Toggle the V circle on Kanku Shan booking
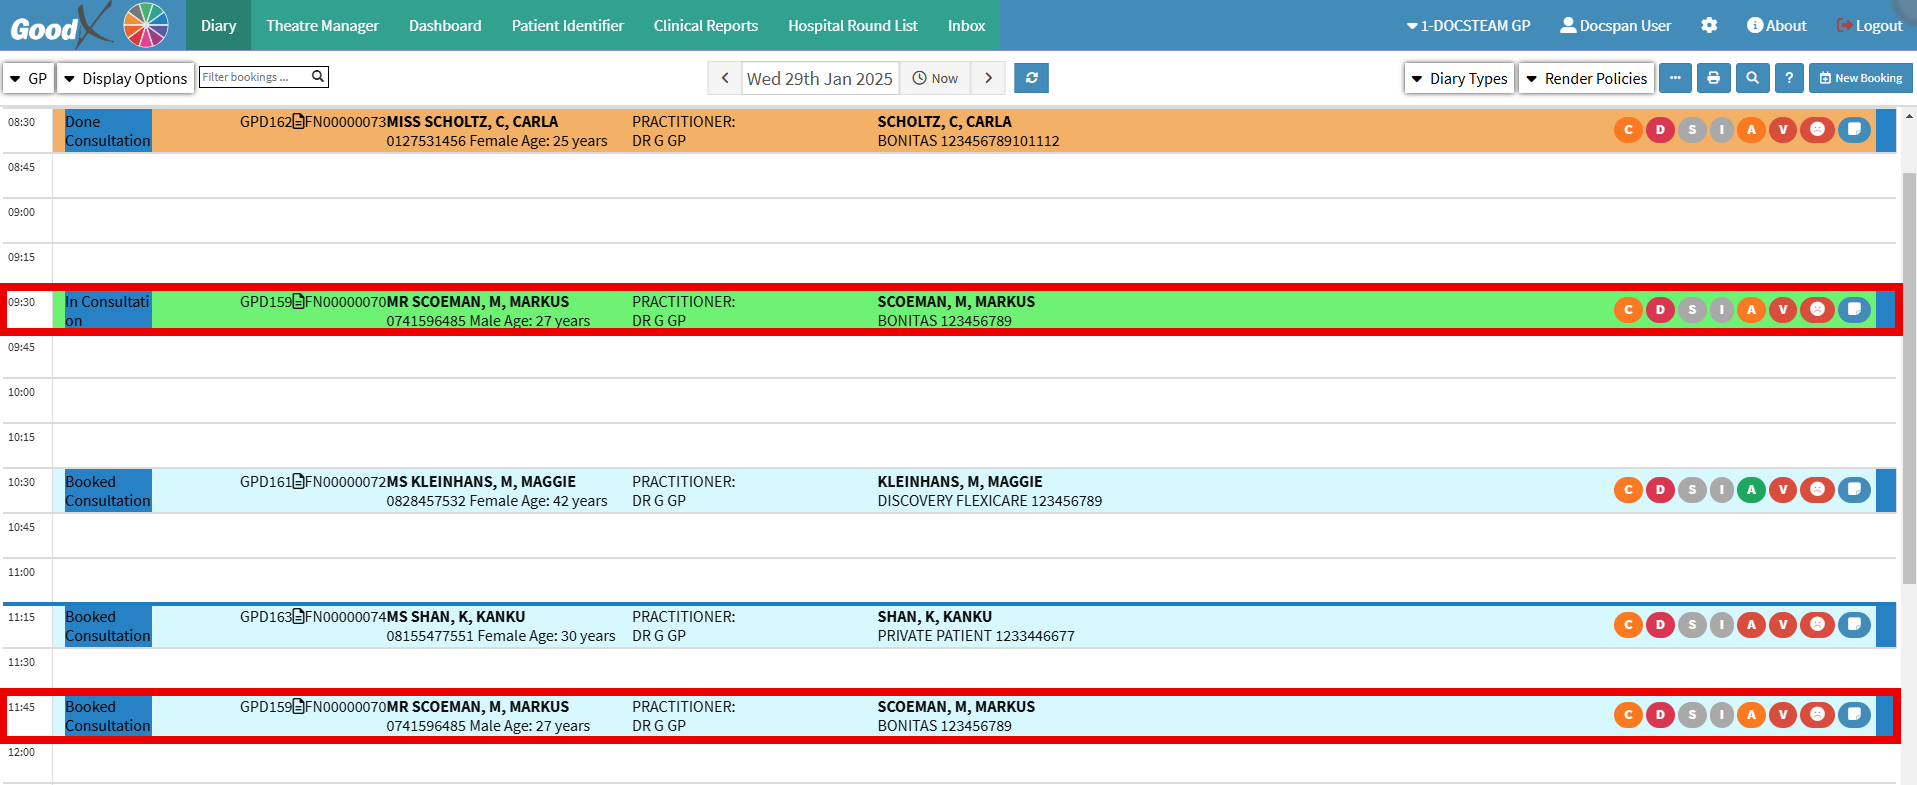The image size is (1917, 785). (x=1782, y=625)
